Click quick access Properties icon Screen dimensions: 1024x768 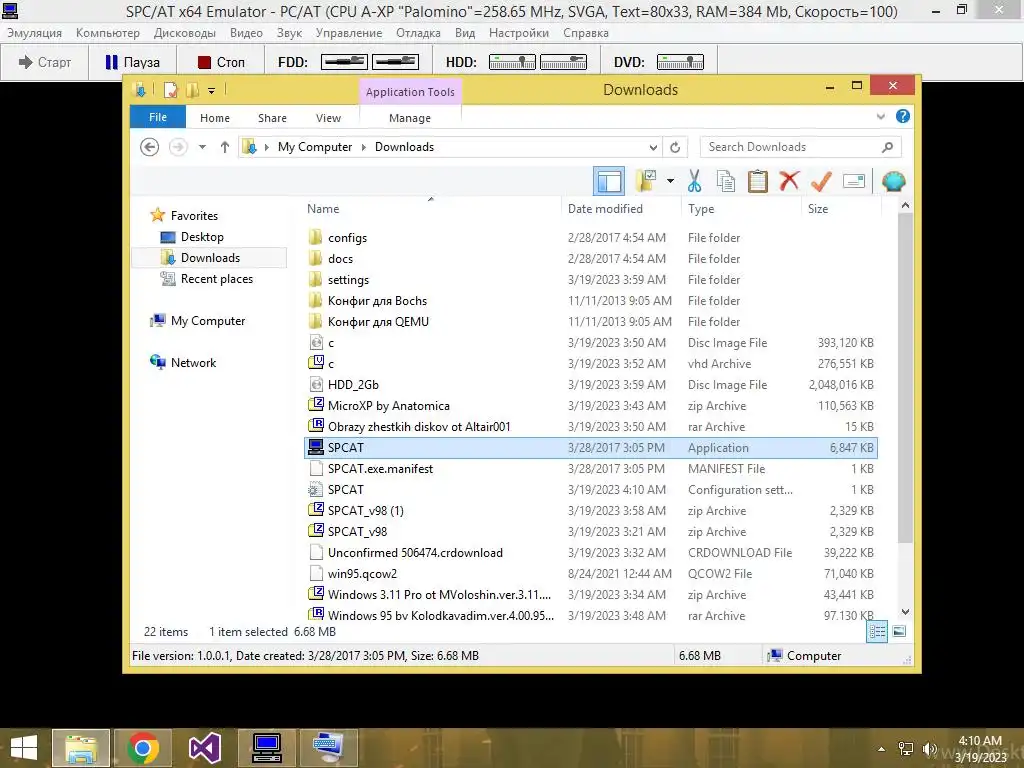pyautogui.click(x=170, y=90)
